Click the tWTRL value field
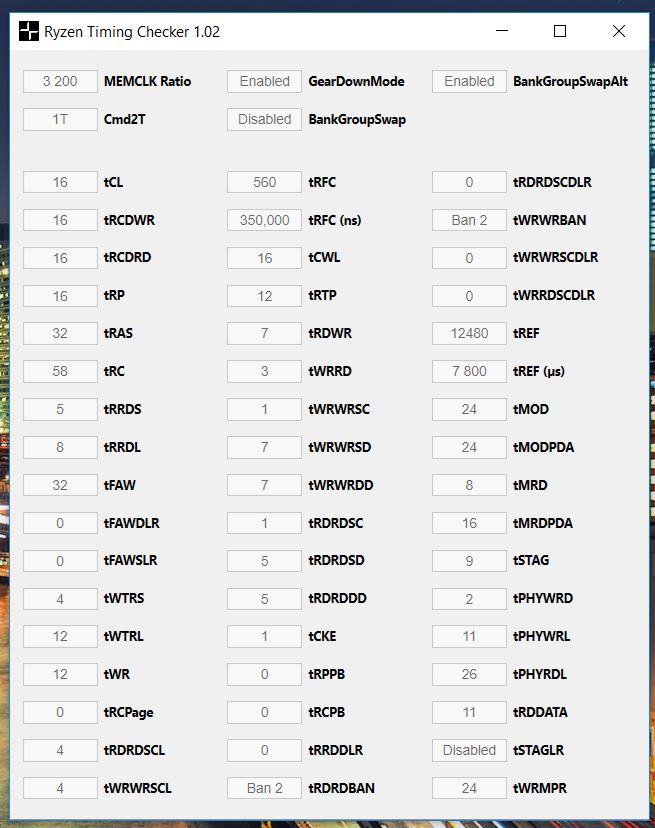This screenshot has width=655, height=828. 60,636
